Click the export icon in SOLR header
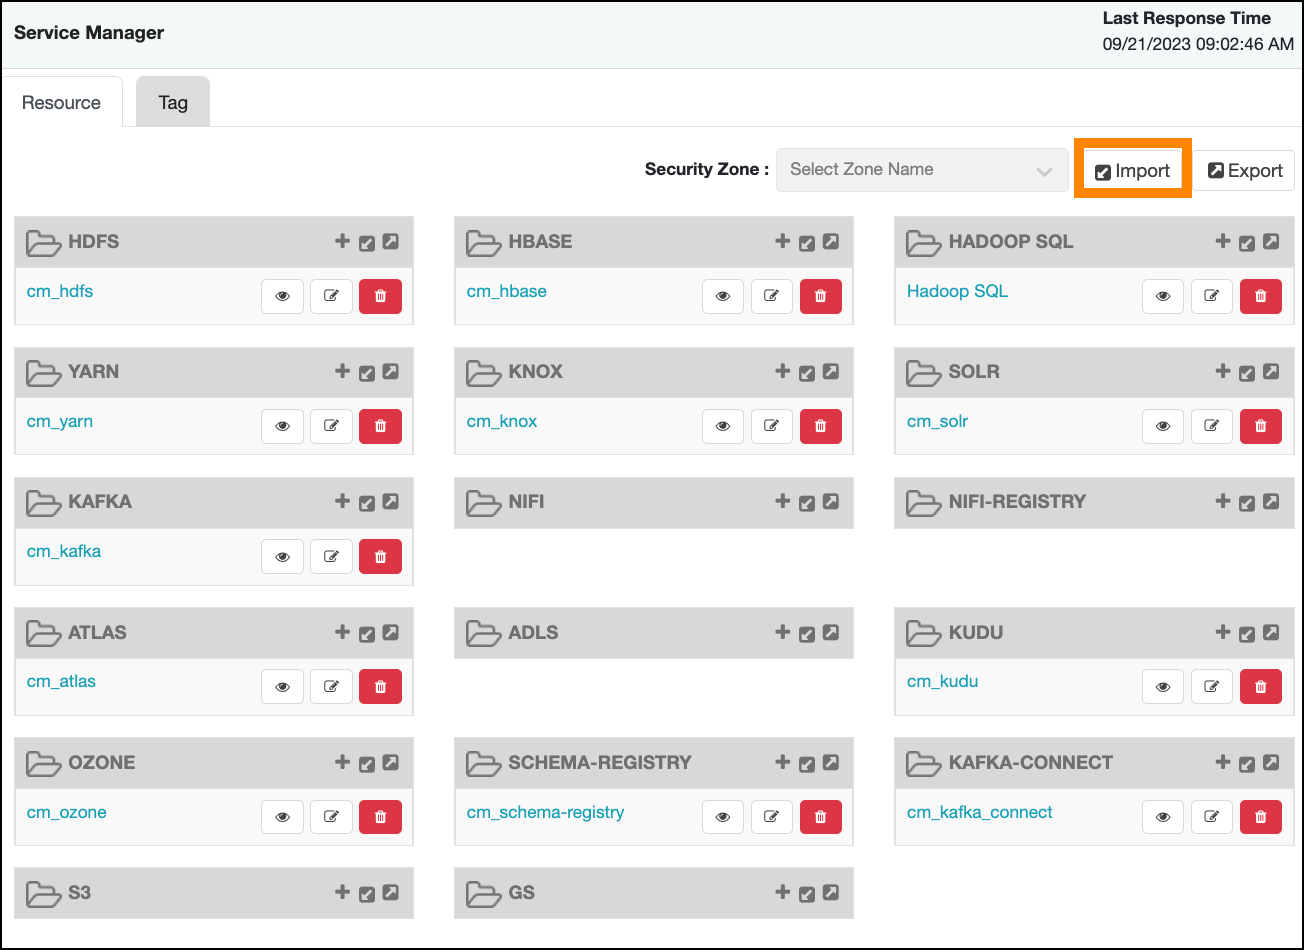This screenshot has height=950, width=1304. pos(1270,372)
